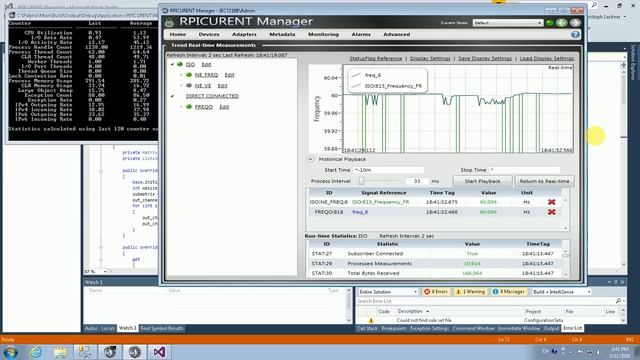Click the green status dot beside NE_FREQ
640x360 pixels.
click(x=189, y=75)
